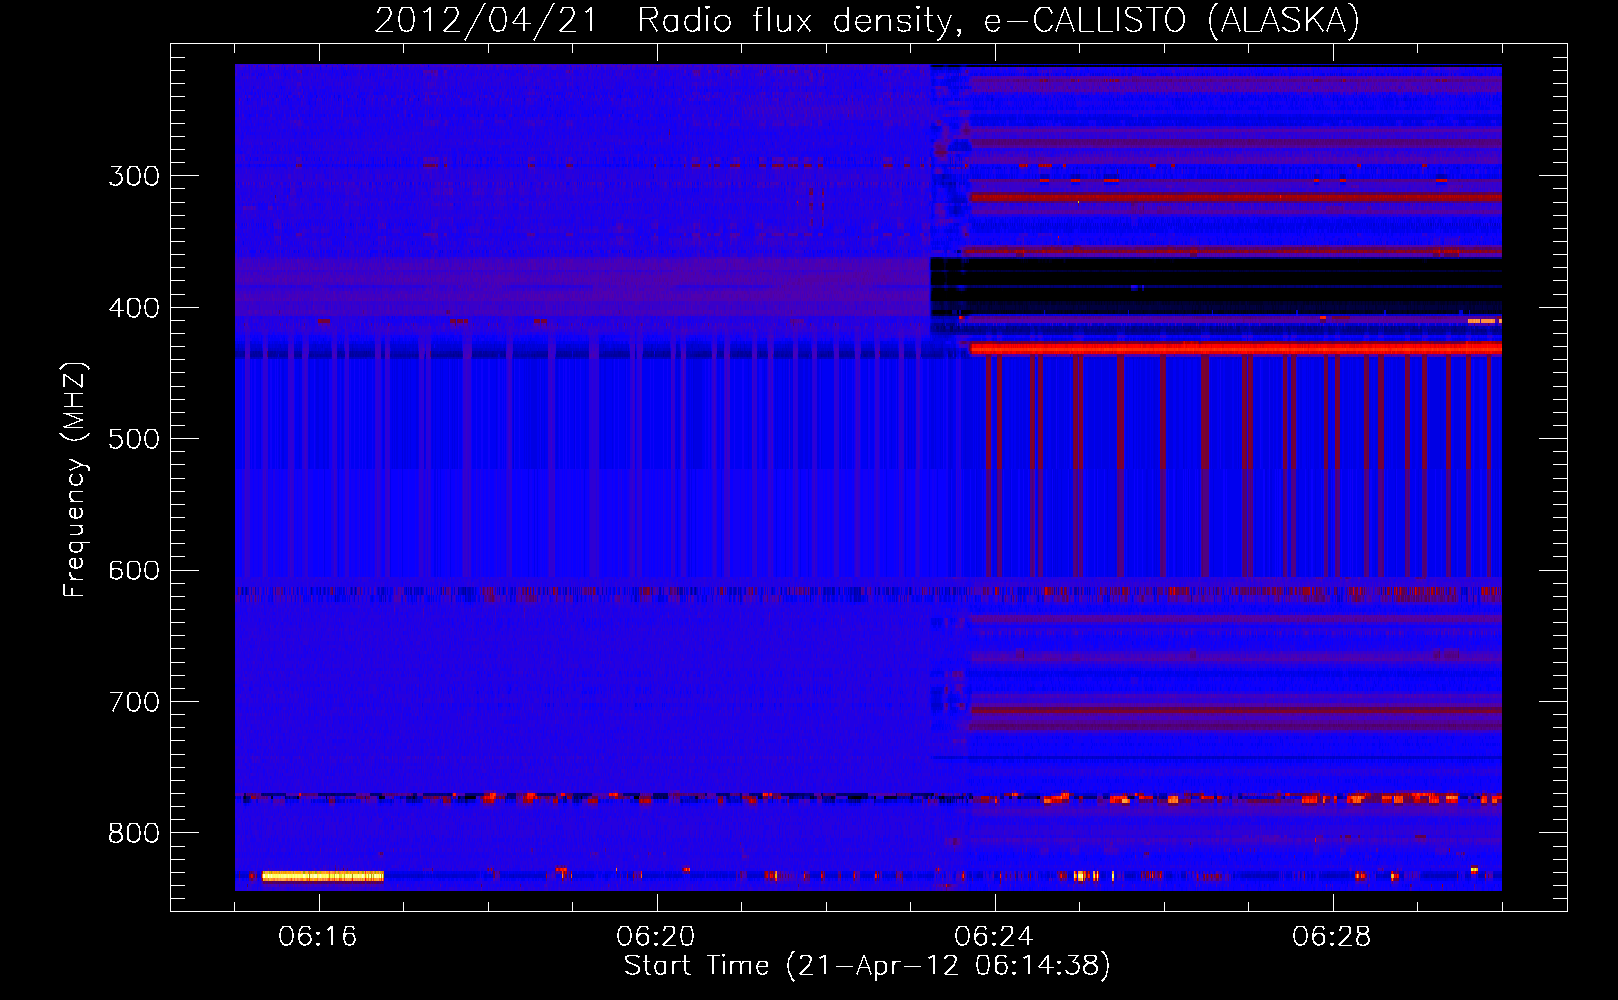Image resolution: width=1618 pixels, height=1000 pixels.
Task: Select the 500 frequency tick label
Action: (134, 439)
